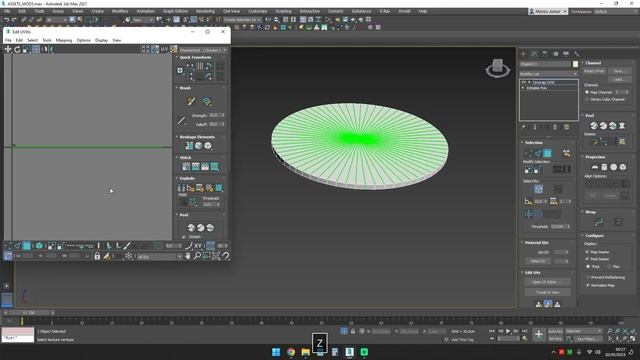
Task: Select the Rotate tool in Edit UVWs
Action: [x=17, y=49]
